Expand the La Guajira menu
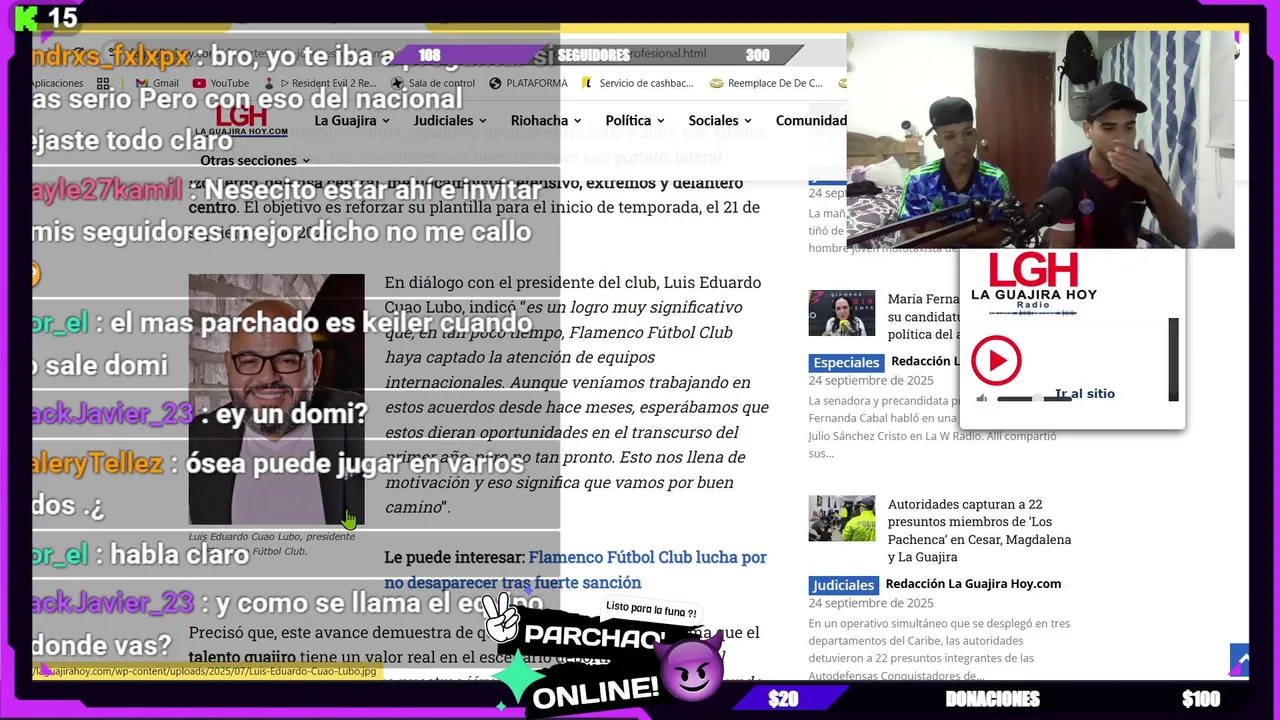This screenshot has height=720, width=1280. [x=351, y=120]
